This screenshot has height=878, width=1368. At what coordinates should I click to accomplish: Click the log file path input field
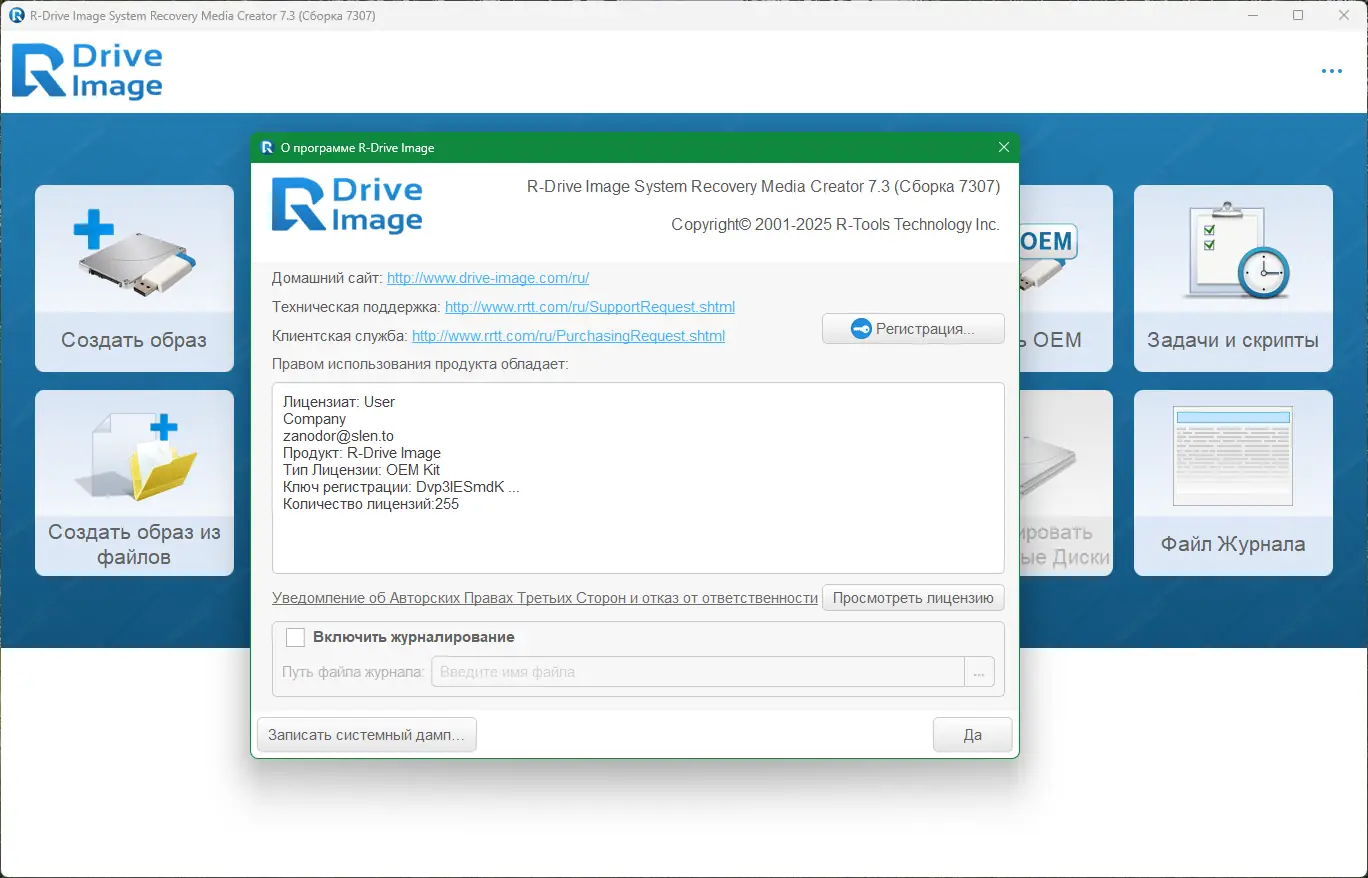coord(697,672)
